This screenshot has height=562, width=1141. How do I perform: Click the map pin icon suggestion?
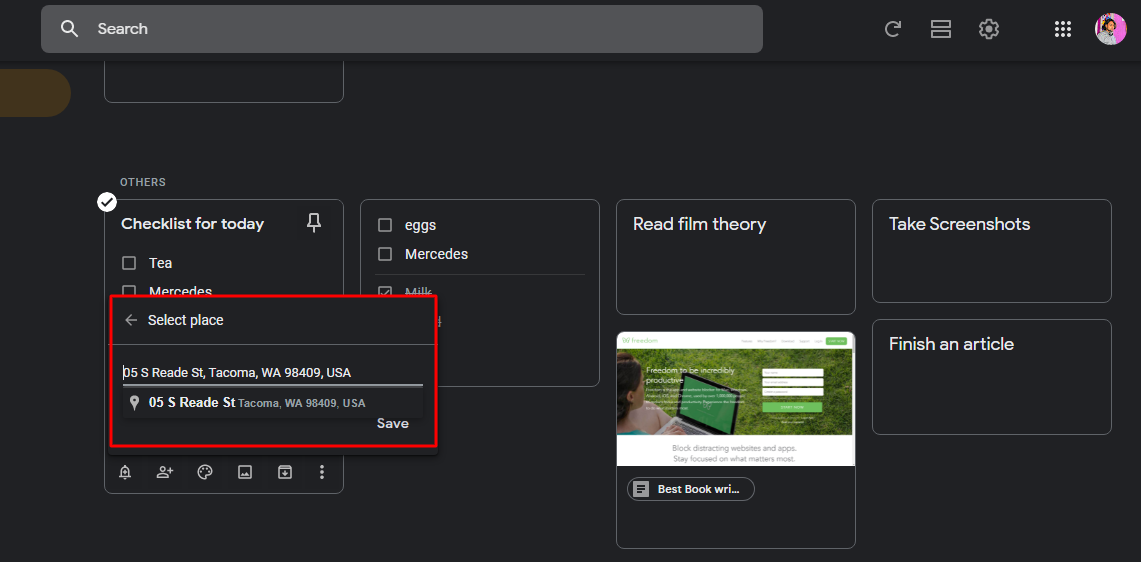coord(134,403)
